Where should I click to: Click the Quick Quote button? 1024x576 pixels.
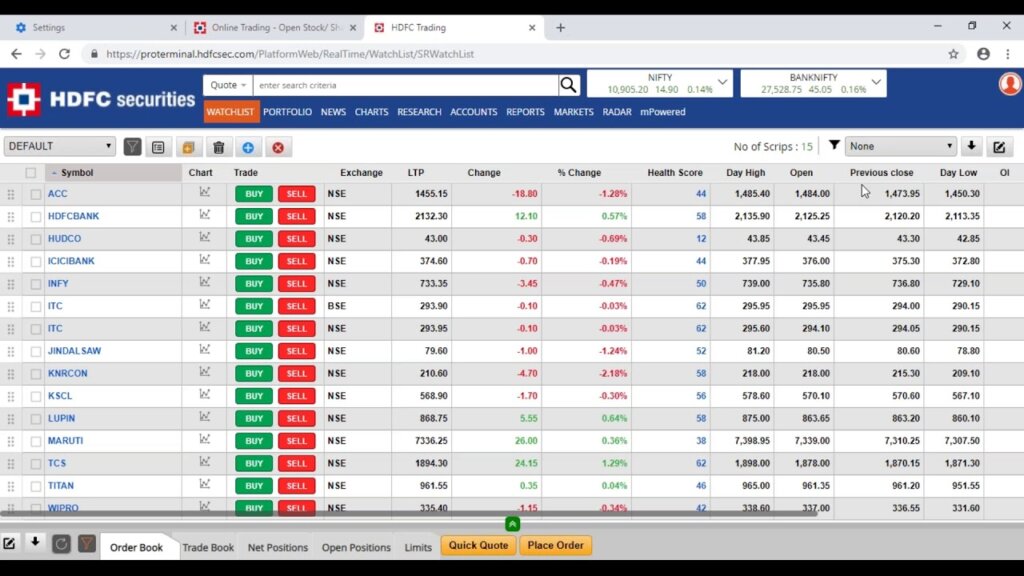click(478, 545)
